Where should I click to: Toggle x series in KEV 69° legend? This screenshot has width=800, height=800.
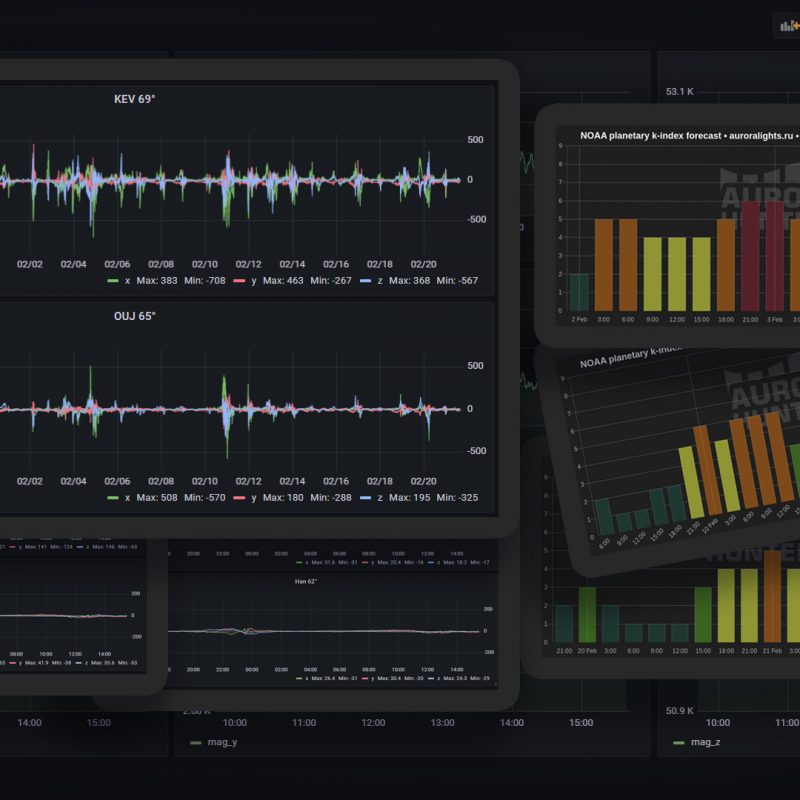(126, 281)
